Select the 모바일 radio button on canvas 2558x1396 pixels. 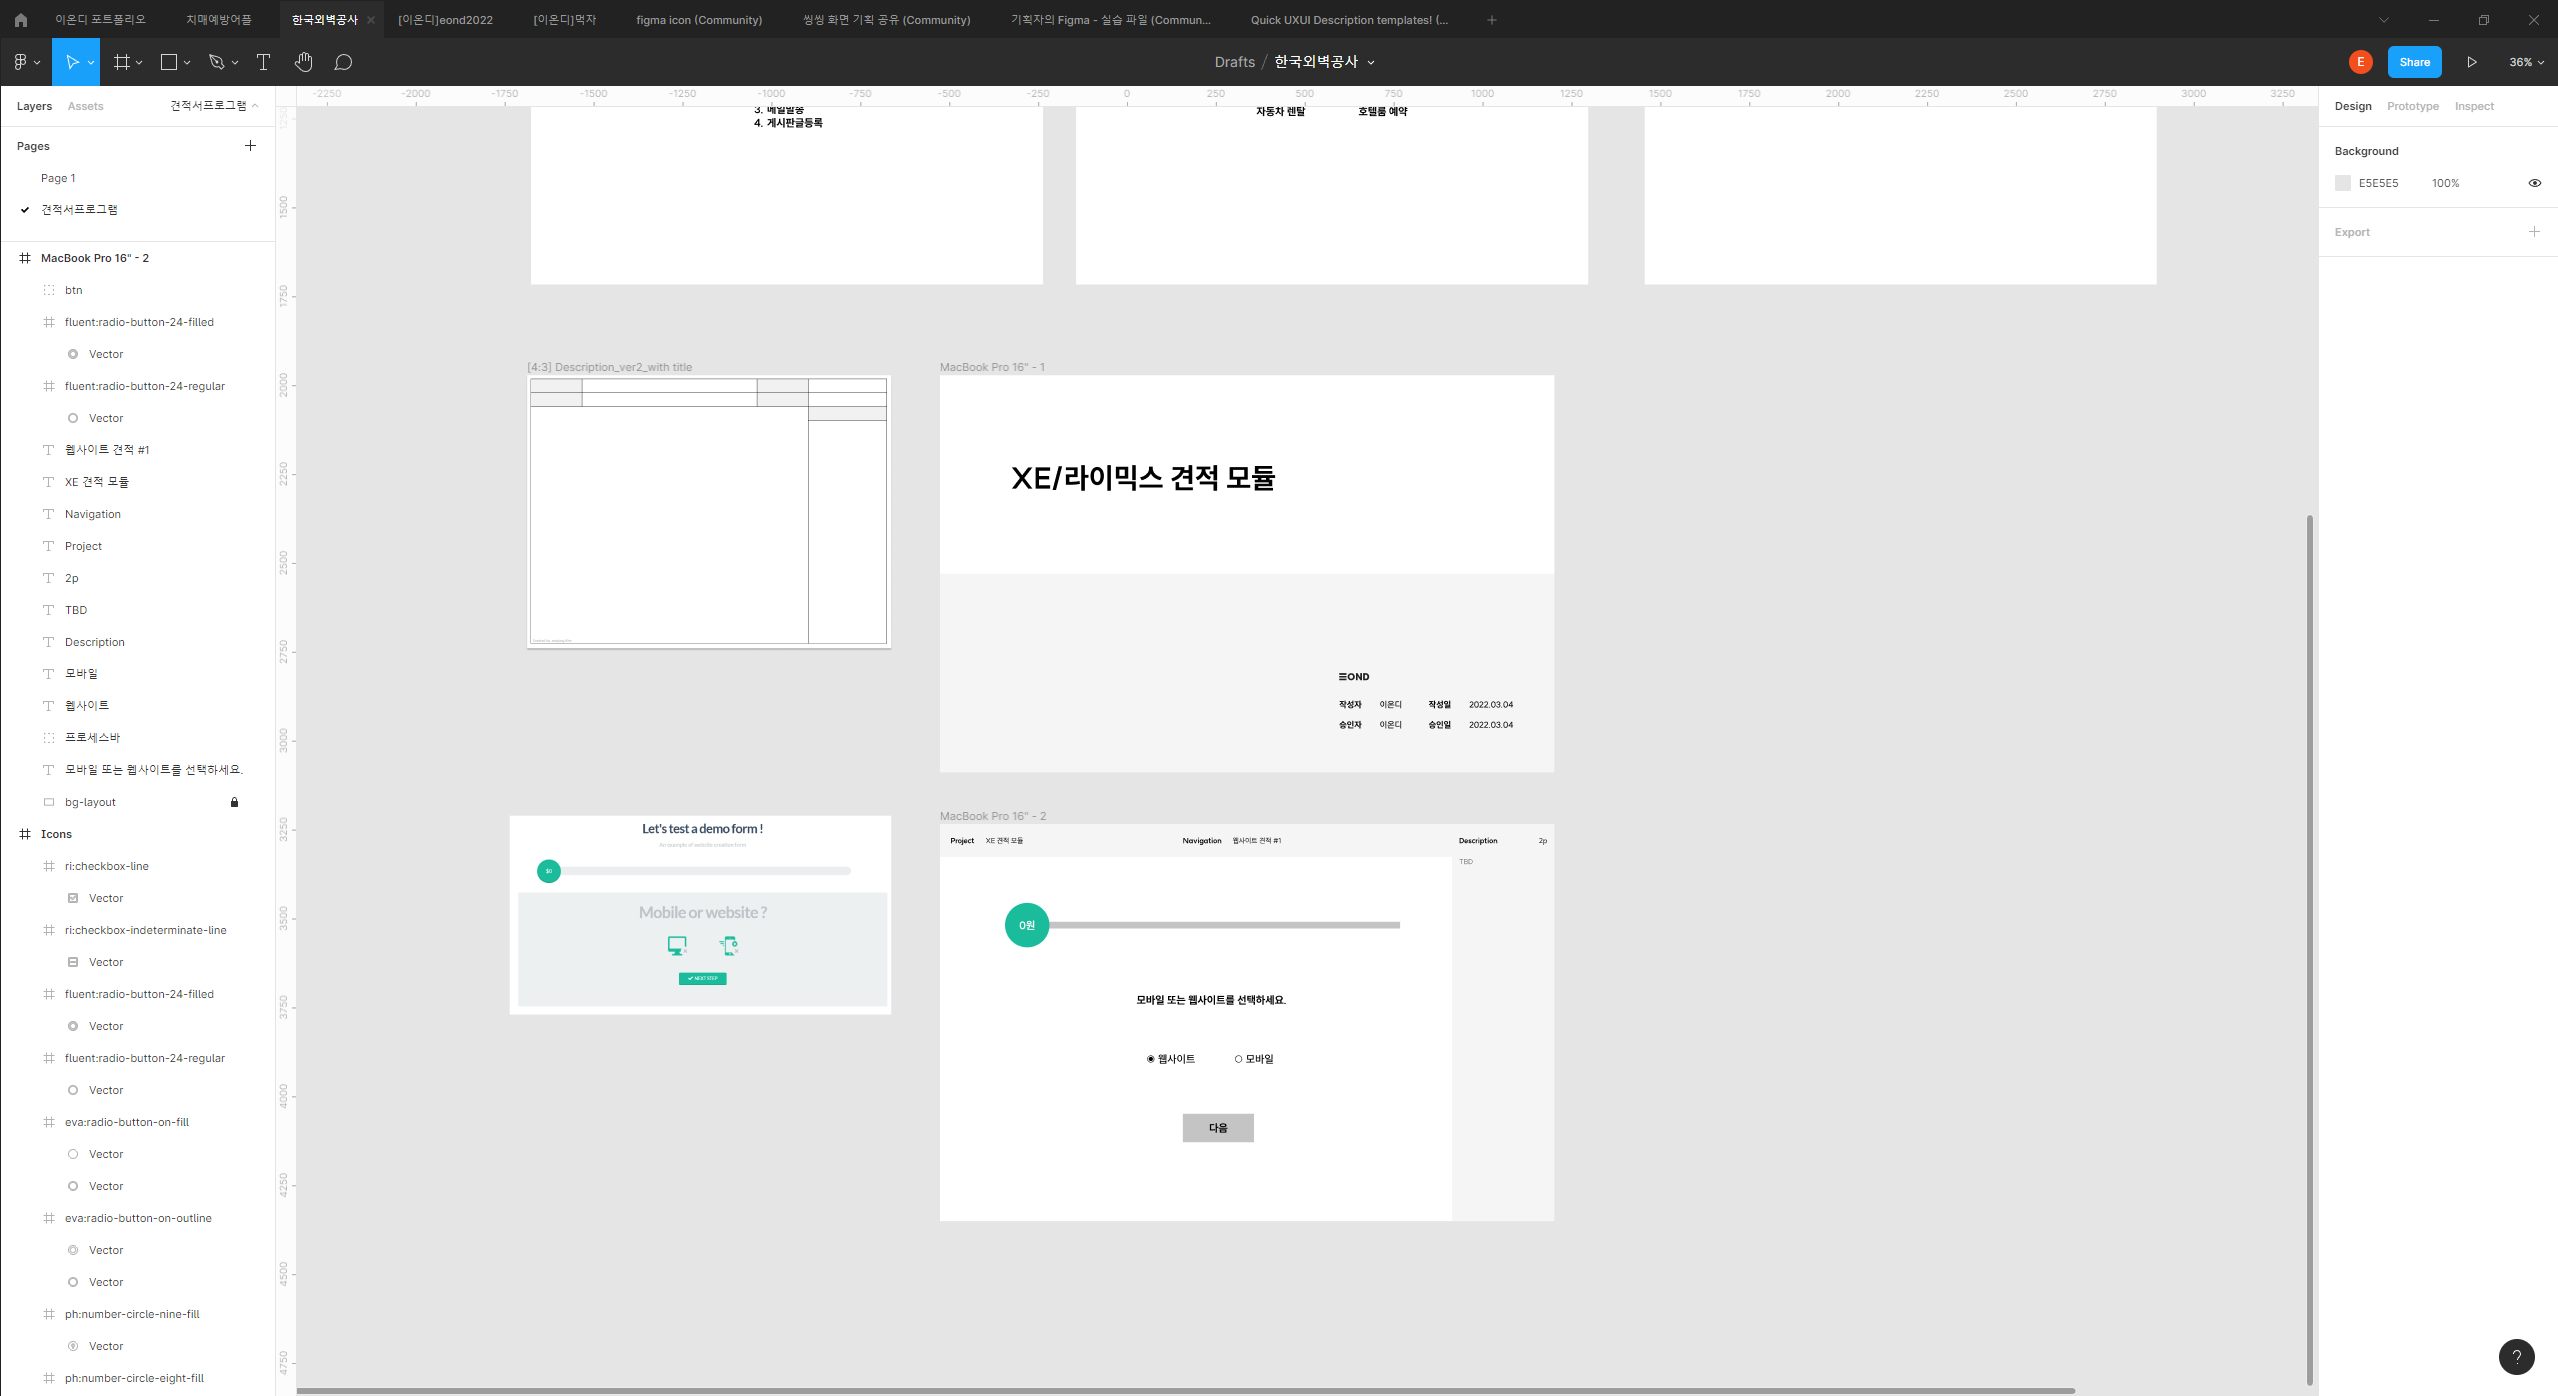tap(1238, 1059)
